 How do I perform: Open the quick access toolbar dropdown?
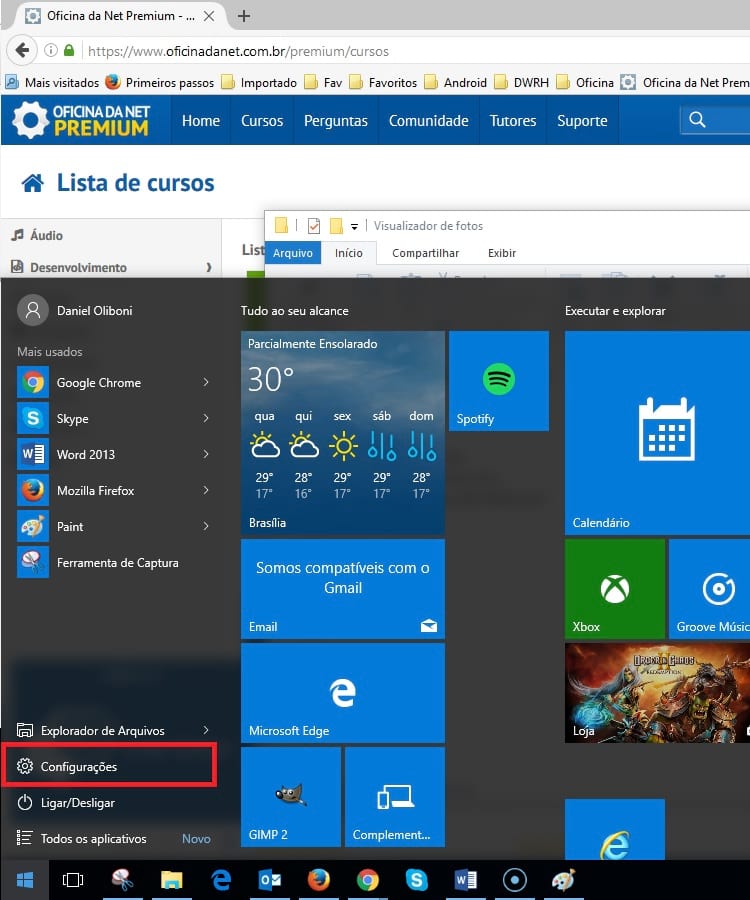tap(355, 226)
